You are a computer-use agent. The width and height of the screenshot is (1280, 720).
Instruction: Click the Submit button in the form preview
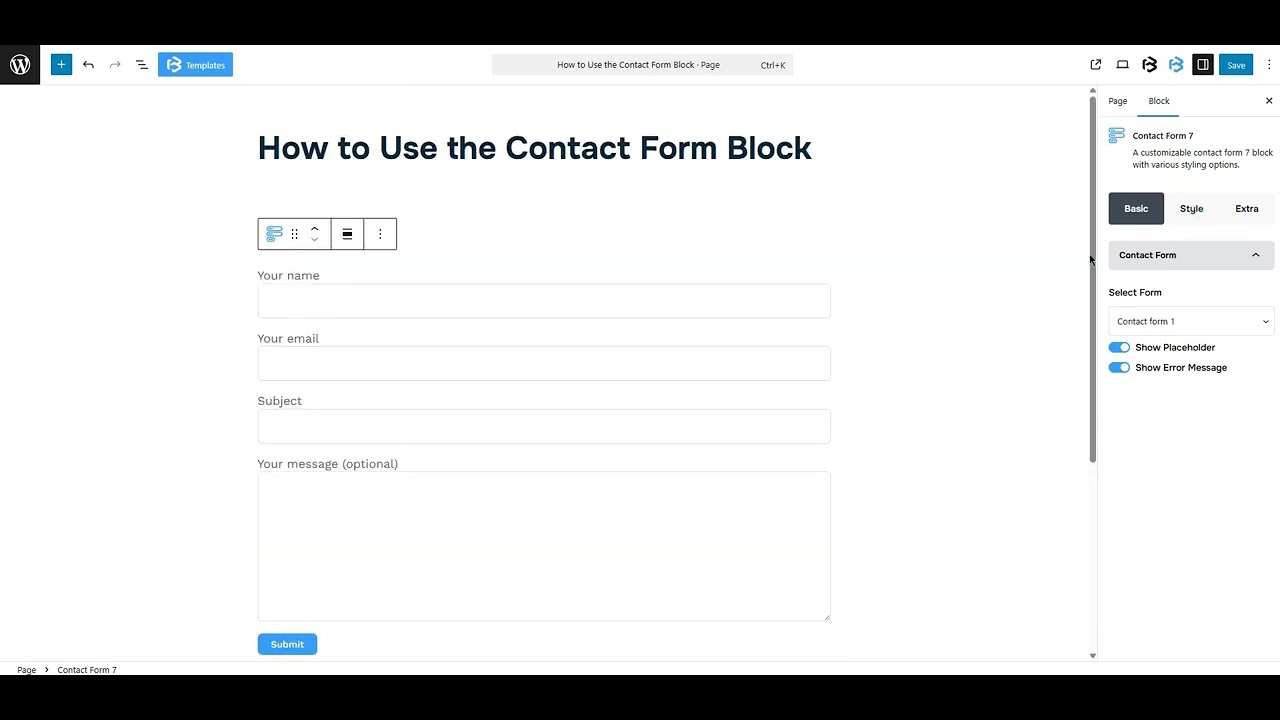click(x=287, y=644)
